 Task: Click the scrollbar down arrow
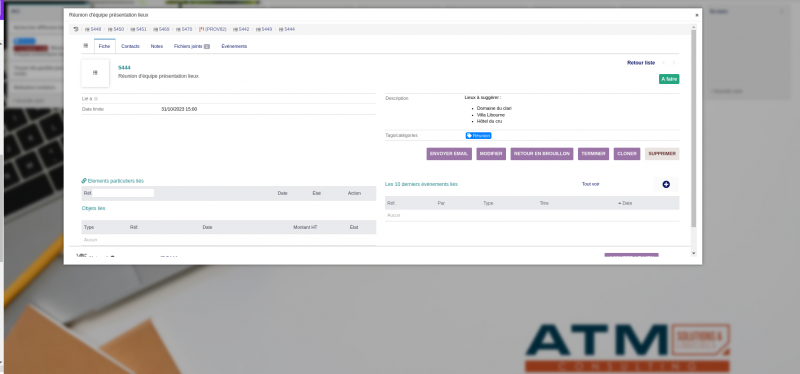(x=693, y=253)
